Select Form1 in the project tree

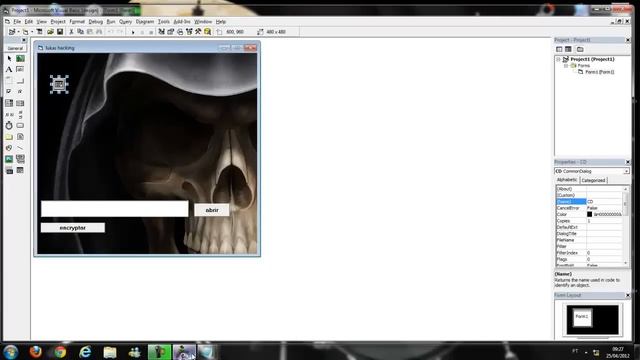click(600, 72)
